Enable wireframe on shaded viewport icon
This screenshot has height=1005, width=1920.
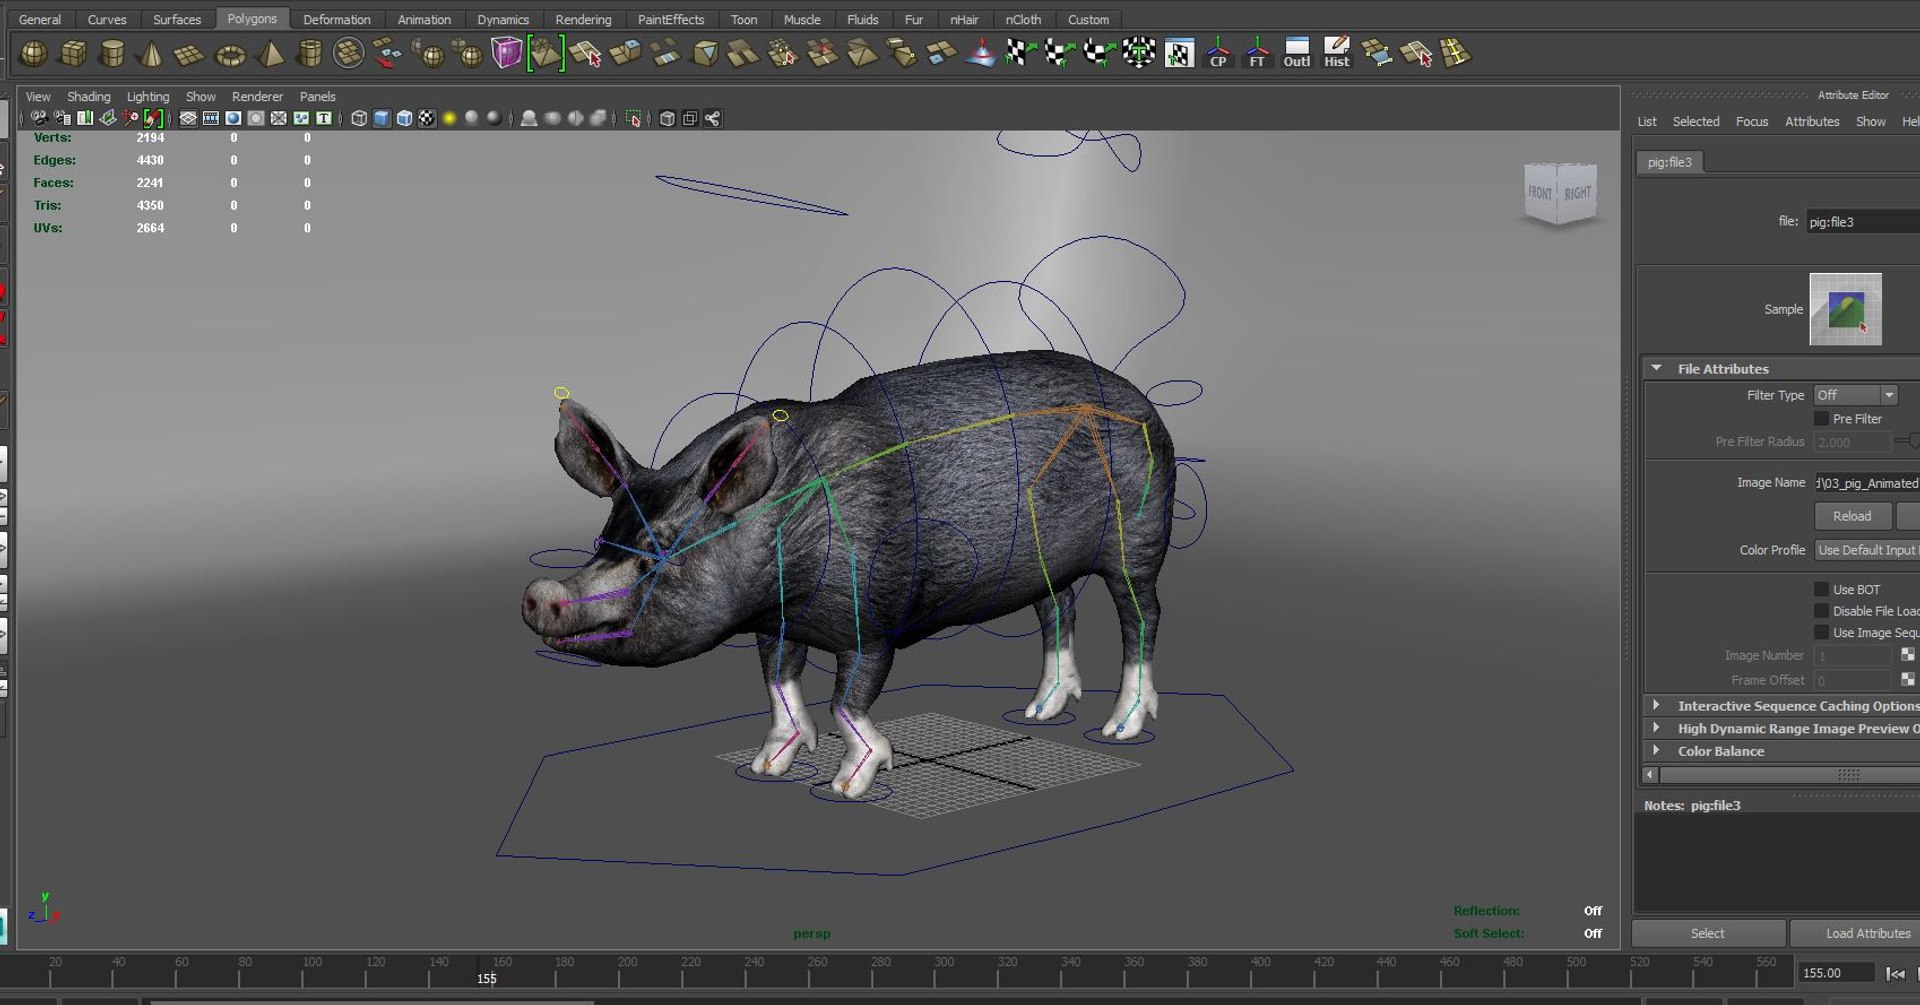(x=404, y=118)
